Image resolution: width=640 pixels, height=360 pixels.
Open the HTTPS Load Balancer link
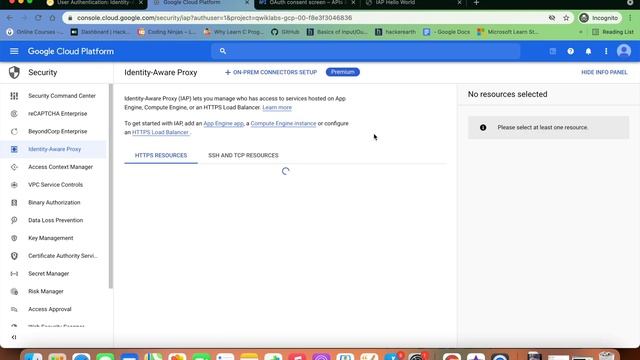[161, 132]
